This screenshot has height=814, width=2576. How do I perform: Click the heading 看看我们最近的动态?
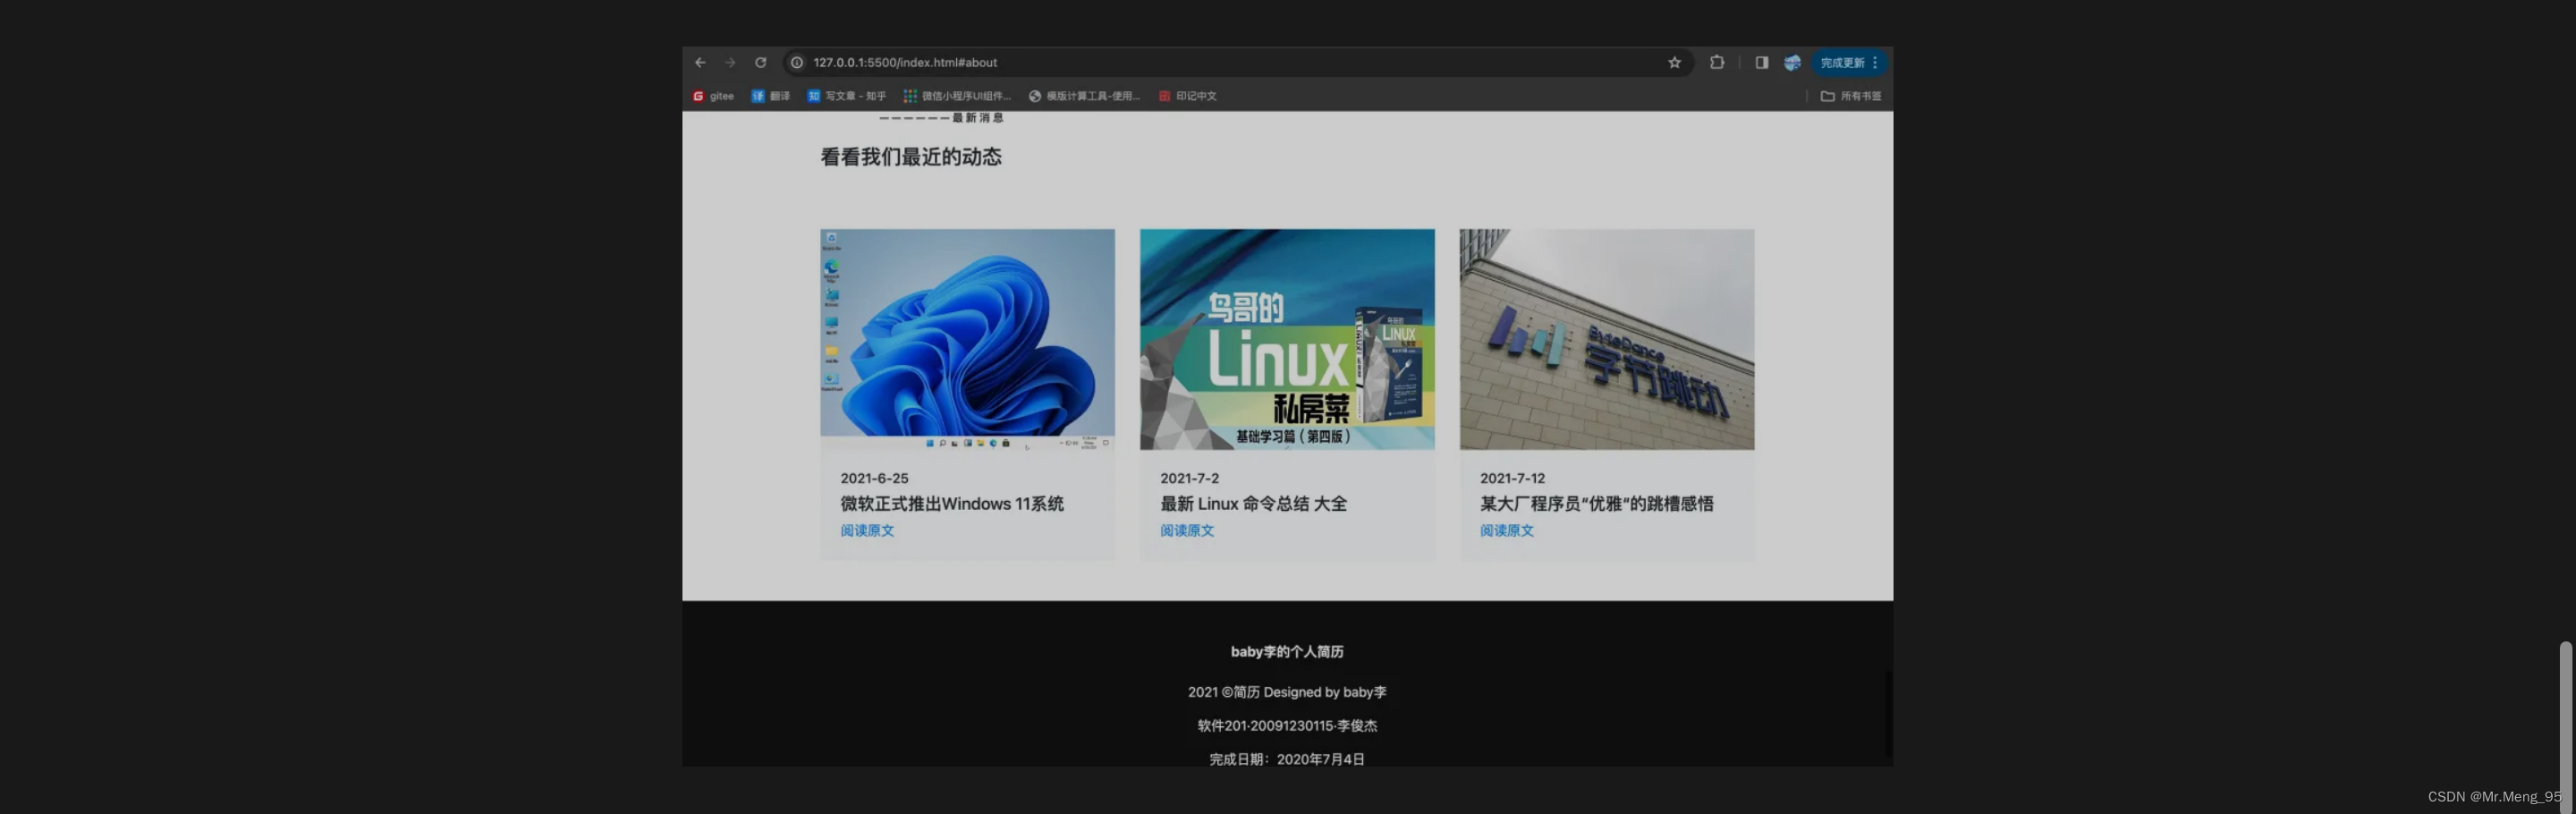(911, 157)
